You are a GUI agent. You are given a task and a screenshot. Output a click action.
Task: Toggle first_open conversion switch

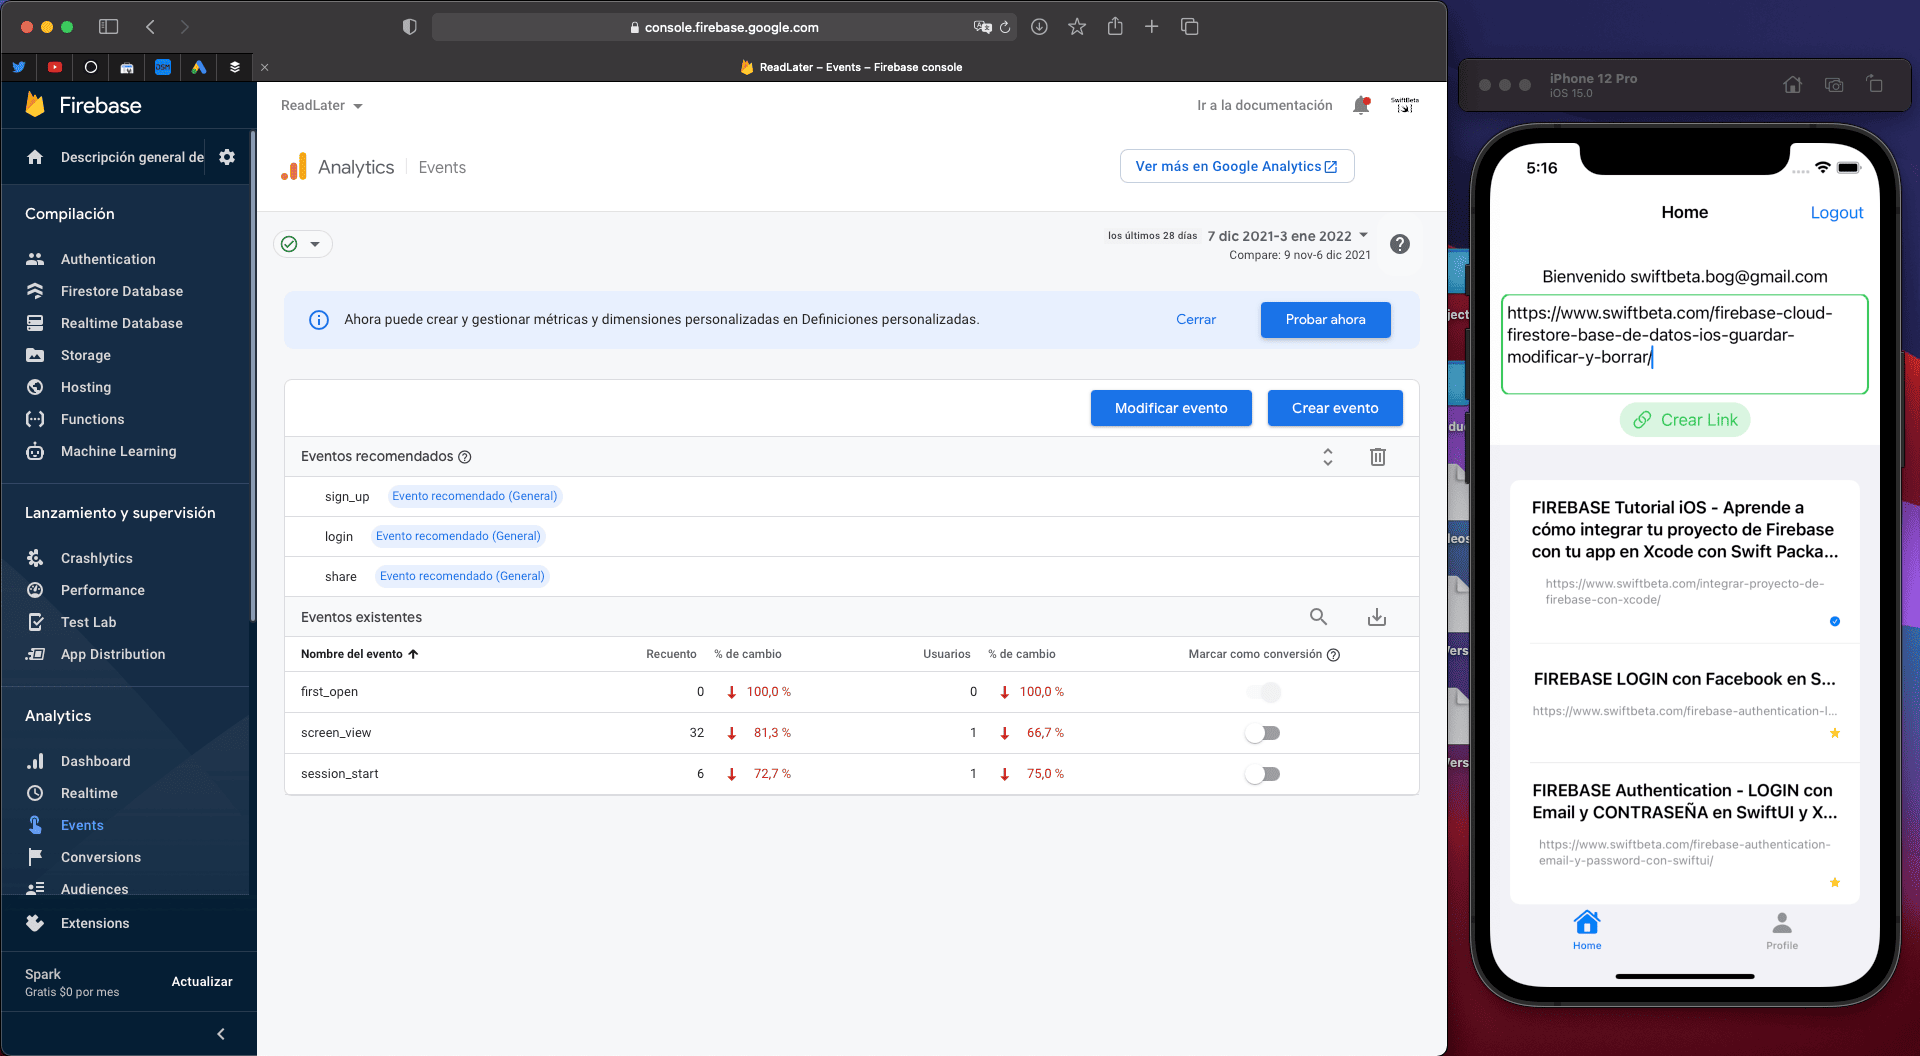coord(1263,692)
